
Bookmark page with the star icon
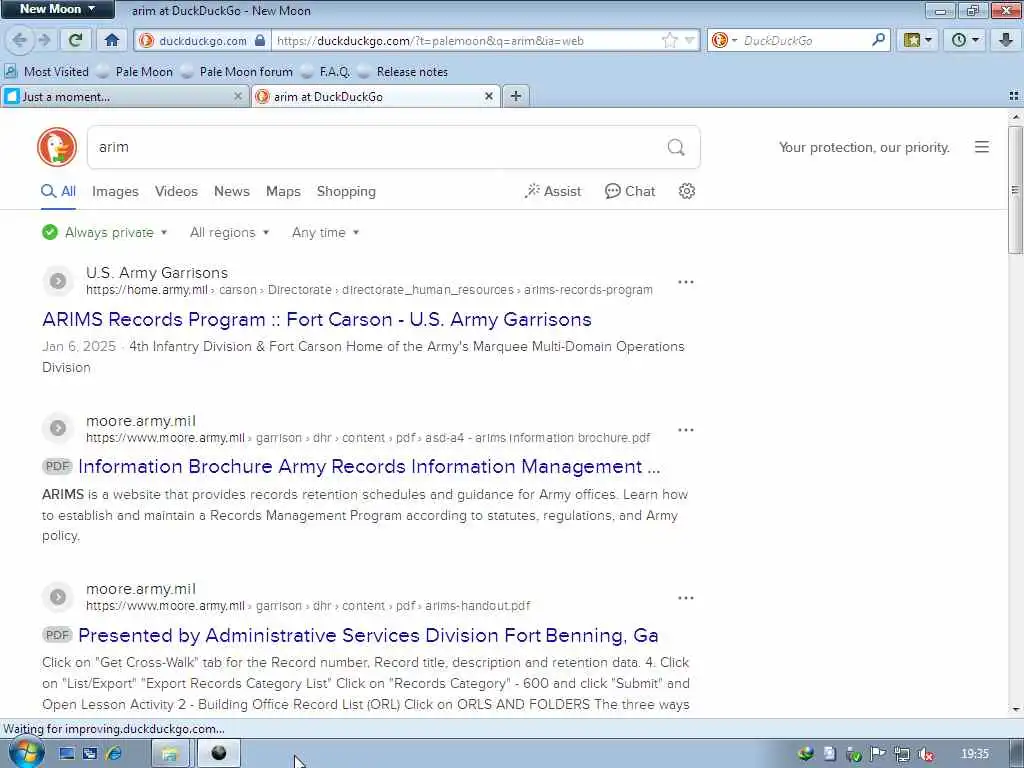(669, 40)
